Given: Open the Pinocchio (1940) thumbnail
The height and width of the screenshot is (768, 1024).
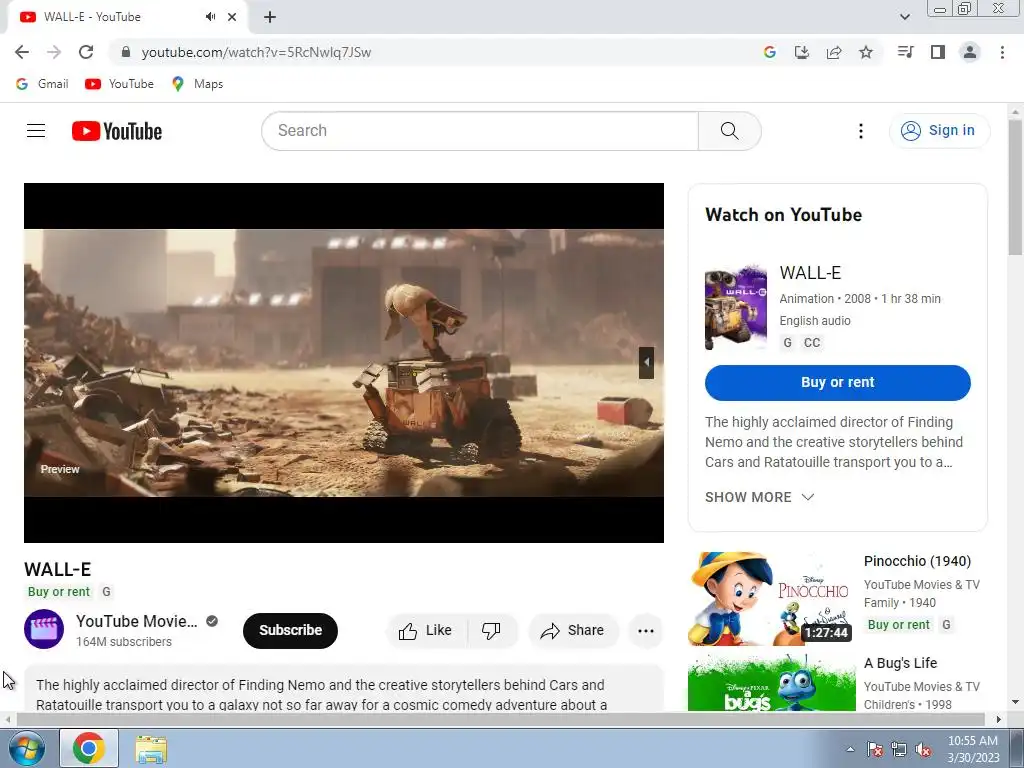Looking at the screenshot, I should coord(772,599).
